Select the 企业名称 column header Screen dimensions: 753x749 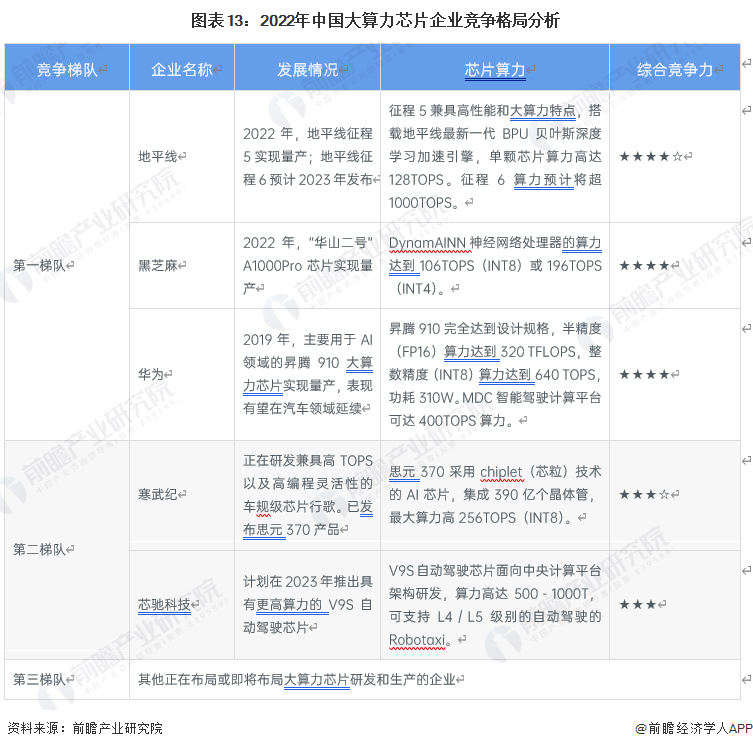tap(182, 70)
